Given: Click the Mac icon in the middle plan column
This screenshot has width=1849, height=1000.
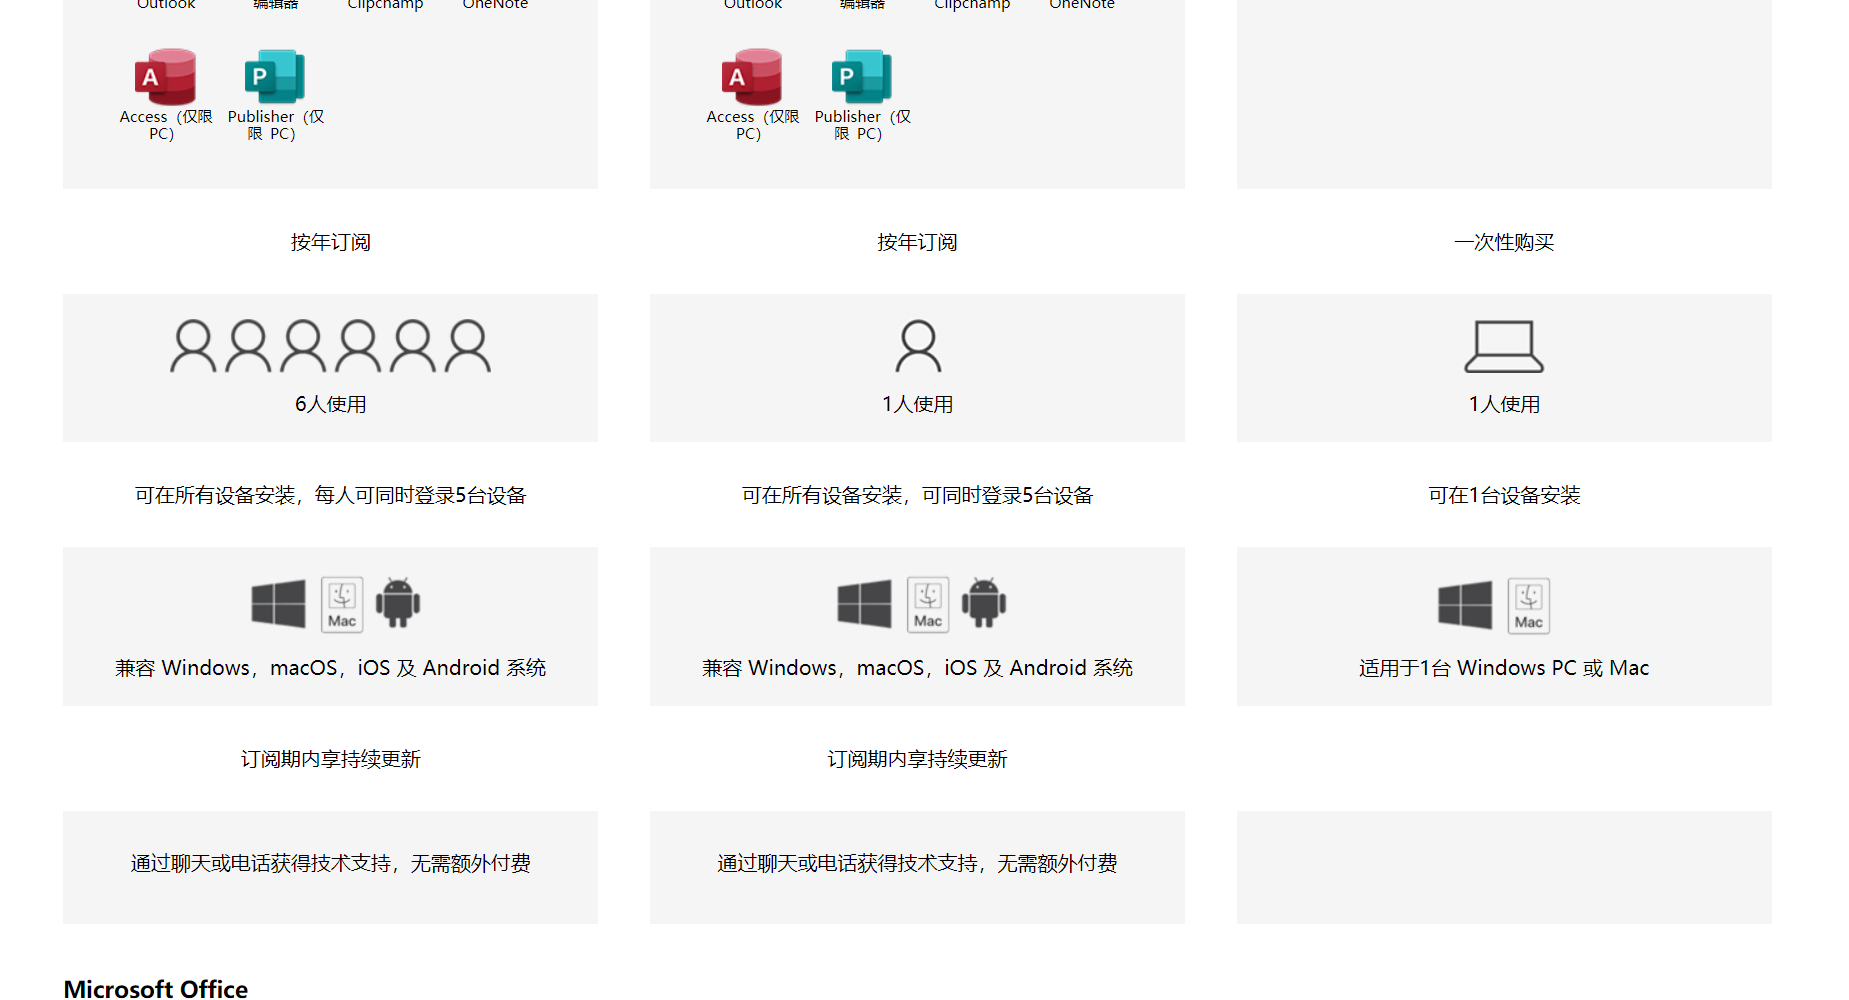Looking at the screenshot, I should coord(928,605).
